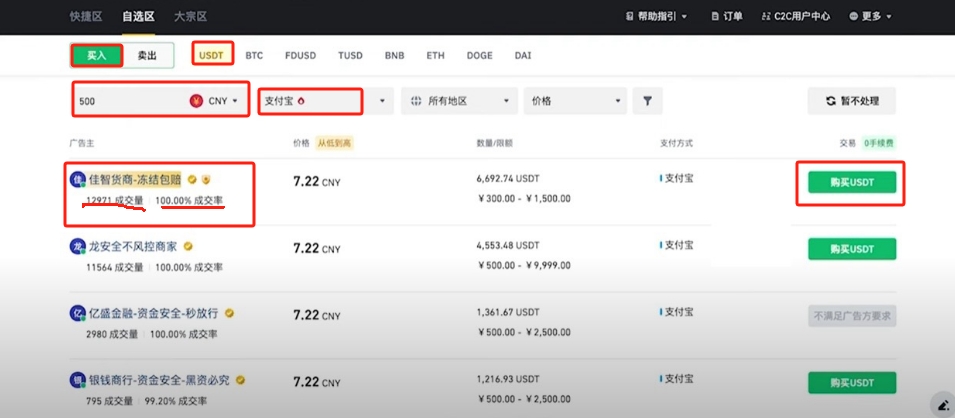Switch to 买入 buy mode
This screenshot has height=418, width=955.
(97, 55)
